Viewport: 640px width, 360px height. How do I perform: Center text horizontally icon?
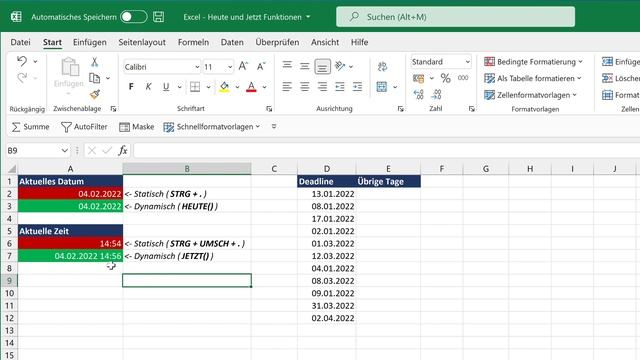(304, 87)
